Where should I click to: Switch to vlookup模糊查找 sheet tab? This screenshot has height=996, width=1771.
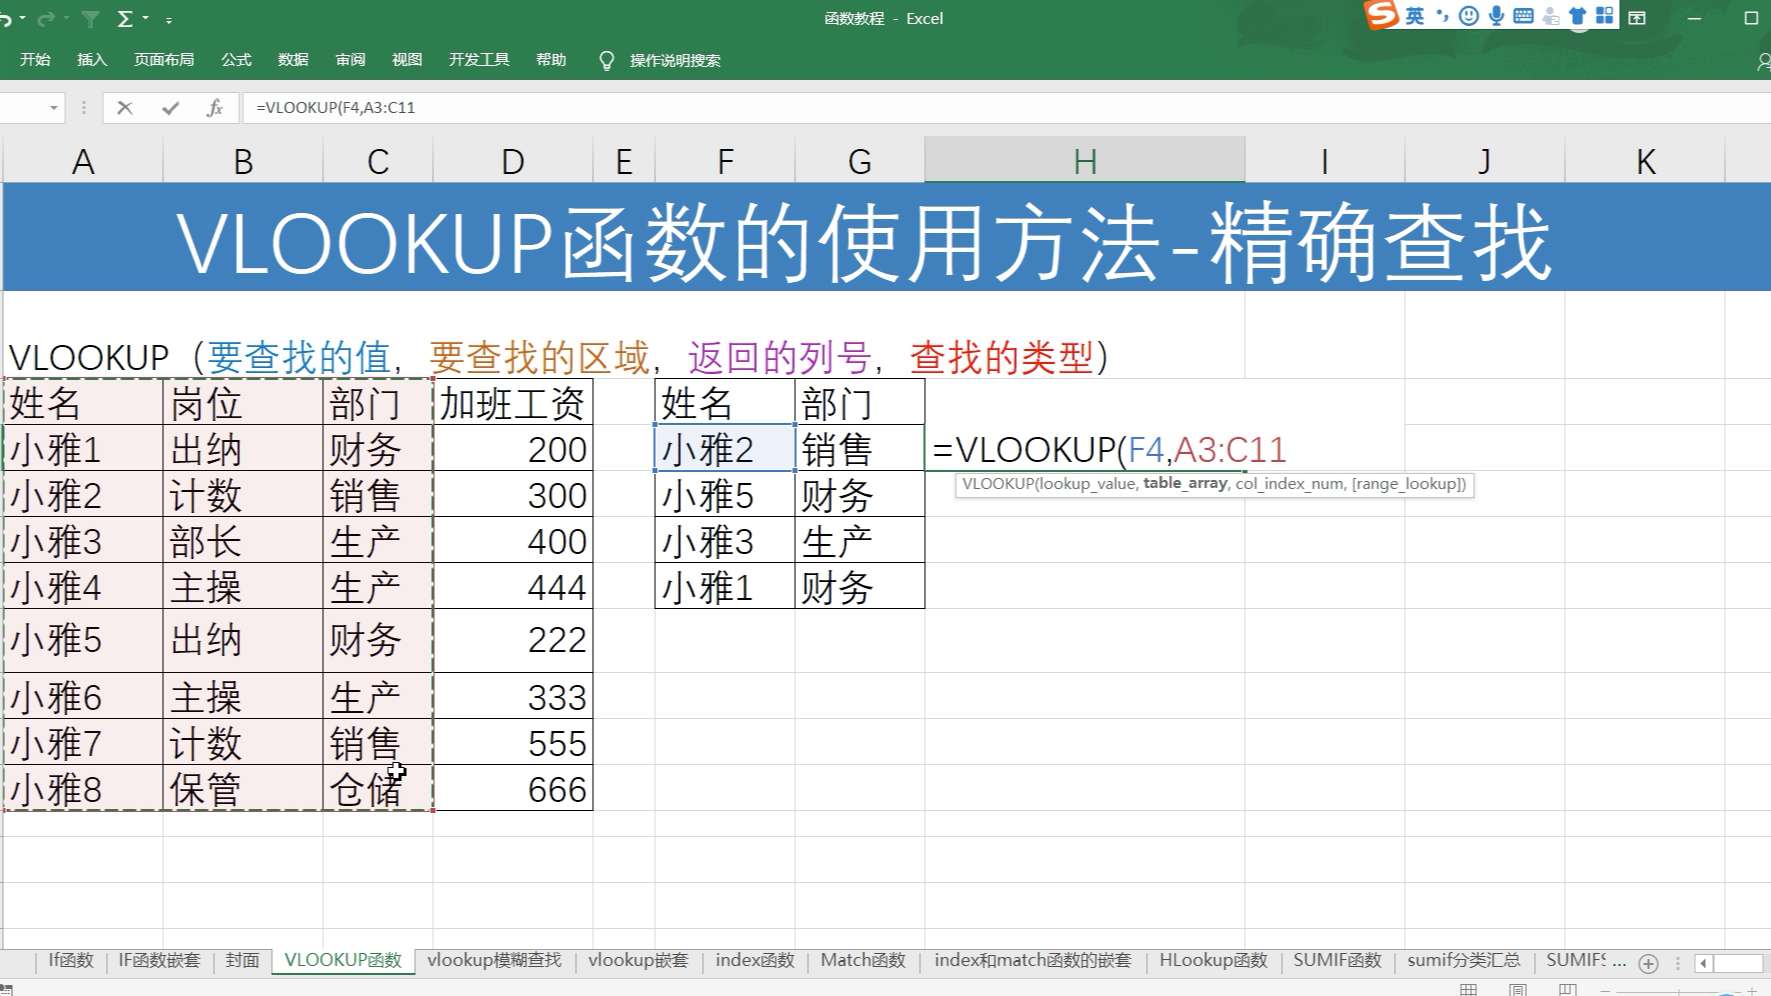click(494, 961)
